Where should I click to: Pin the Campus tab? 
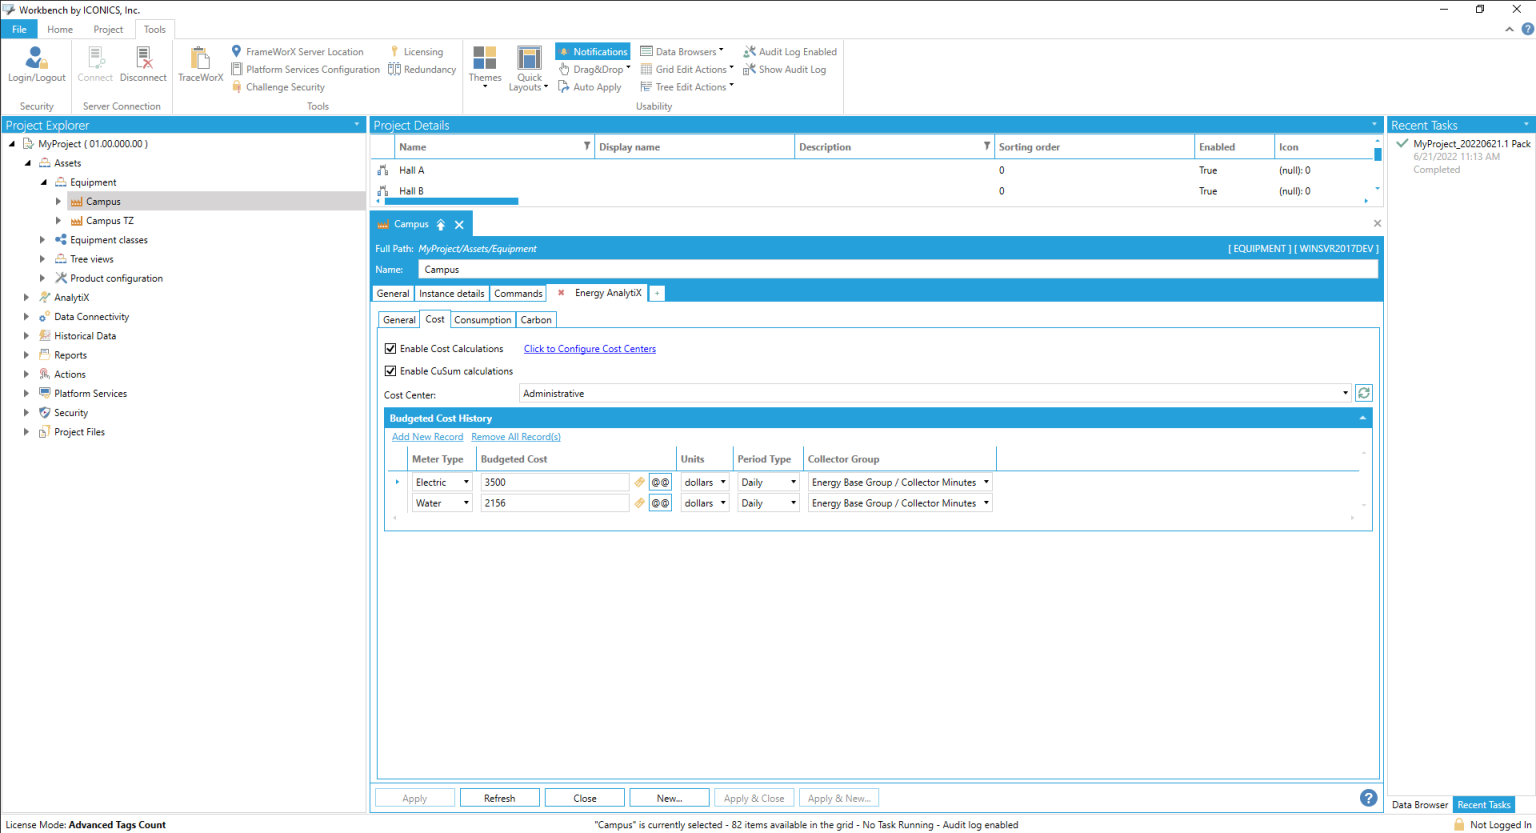(x=440, y=225)
